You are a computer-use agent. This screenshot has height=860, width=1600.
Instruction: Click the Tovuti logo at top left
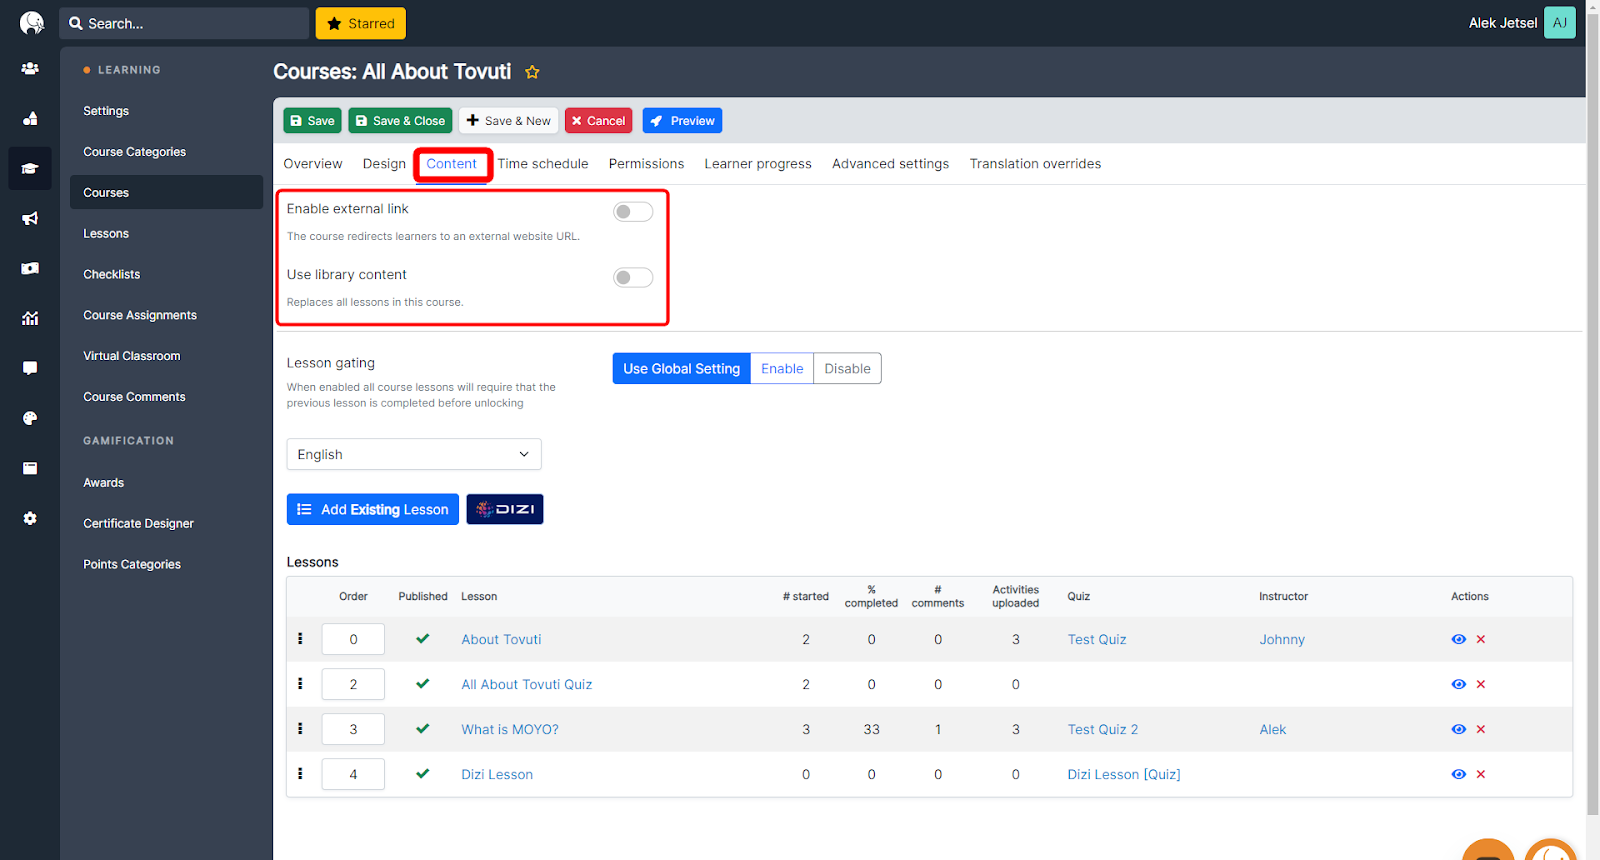point(32,23)
